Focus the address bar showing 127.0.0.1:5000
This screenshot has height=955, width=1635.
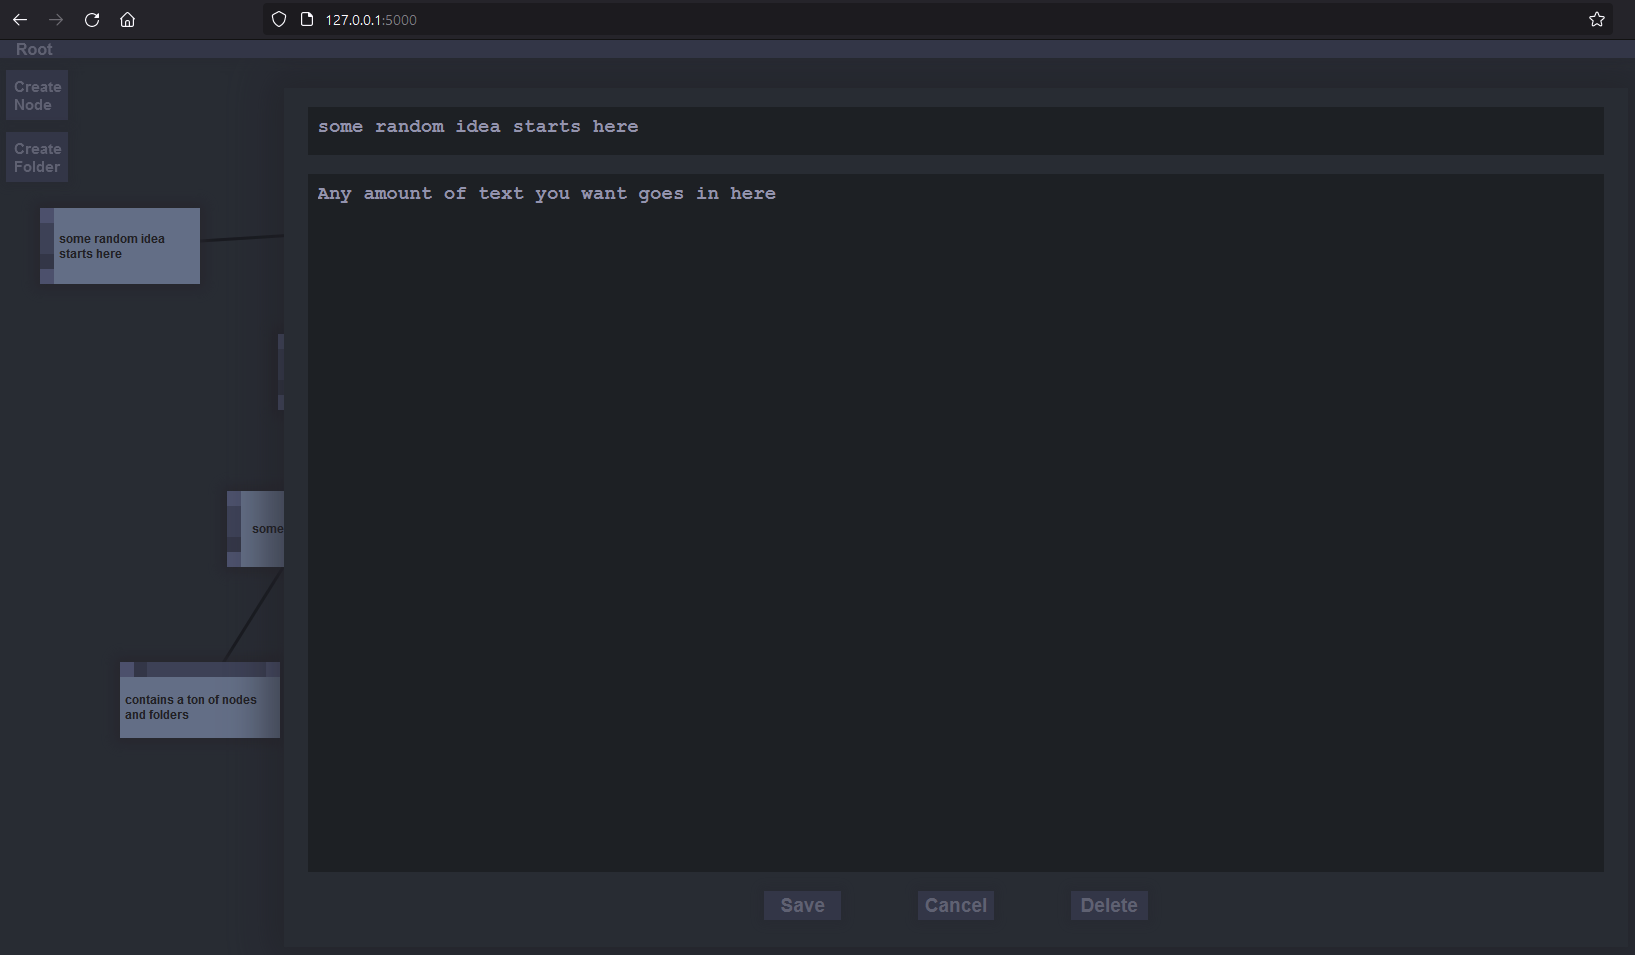coord(940,20)
